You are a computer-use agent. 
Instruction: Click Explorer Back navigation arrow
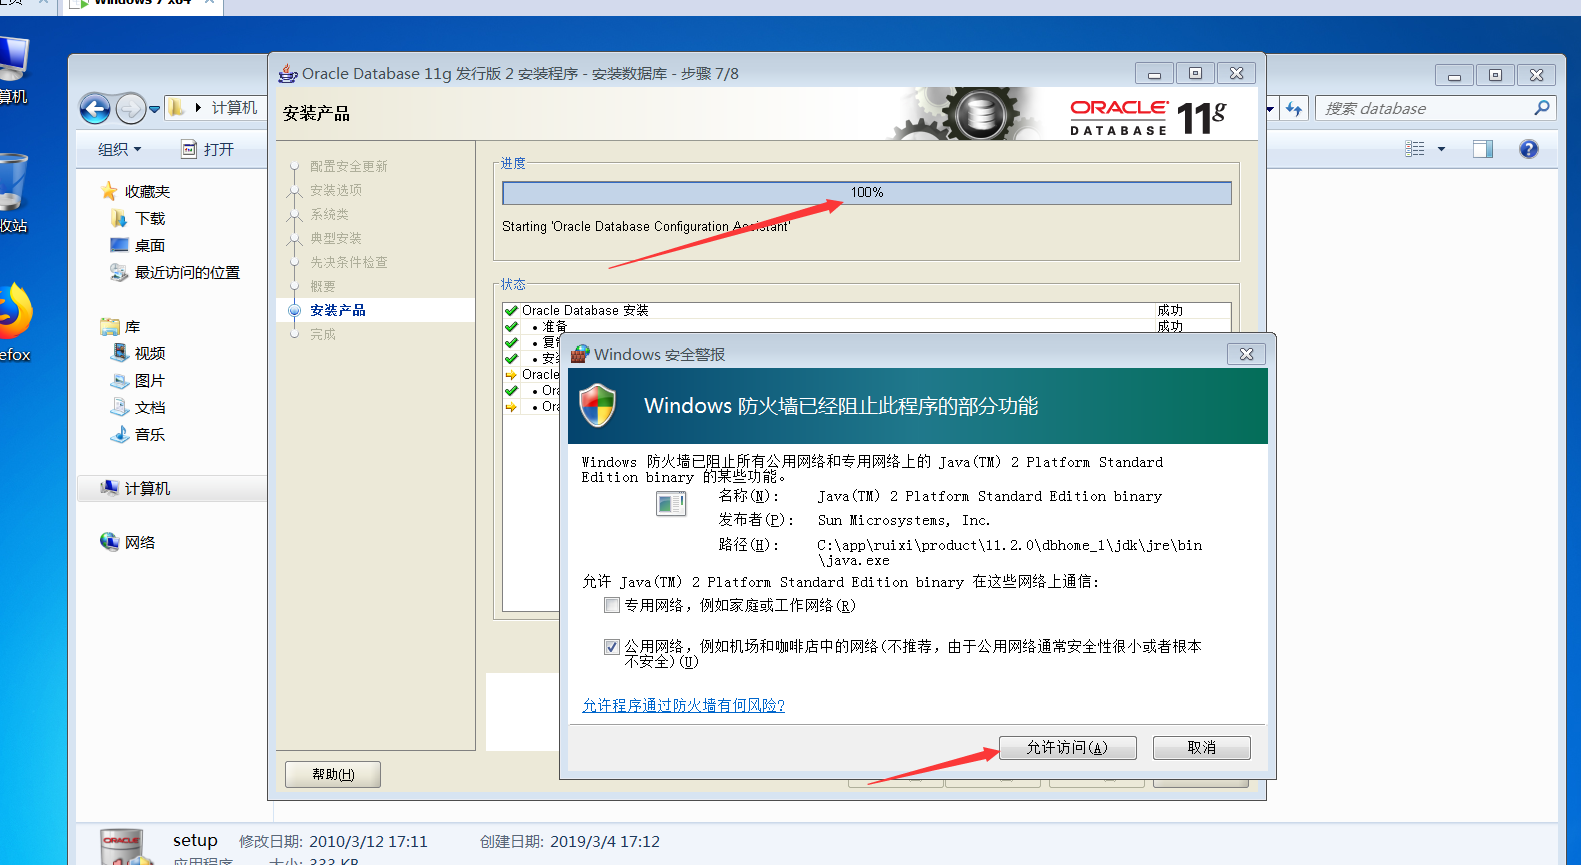click(x=95, y=108)
